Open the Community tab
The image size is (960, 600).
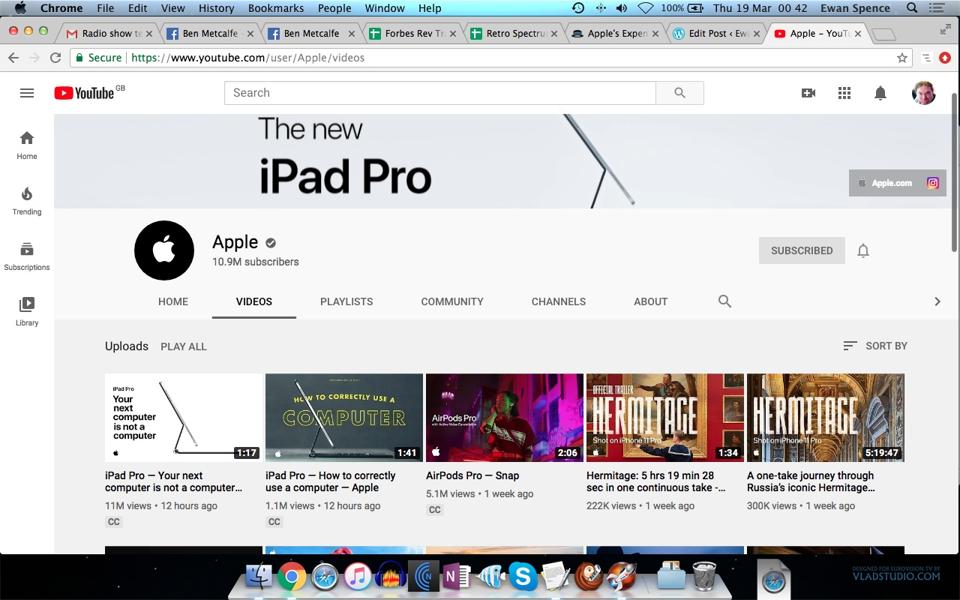pos(452,302)
